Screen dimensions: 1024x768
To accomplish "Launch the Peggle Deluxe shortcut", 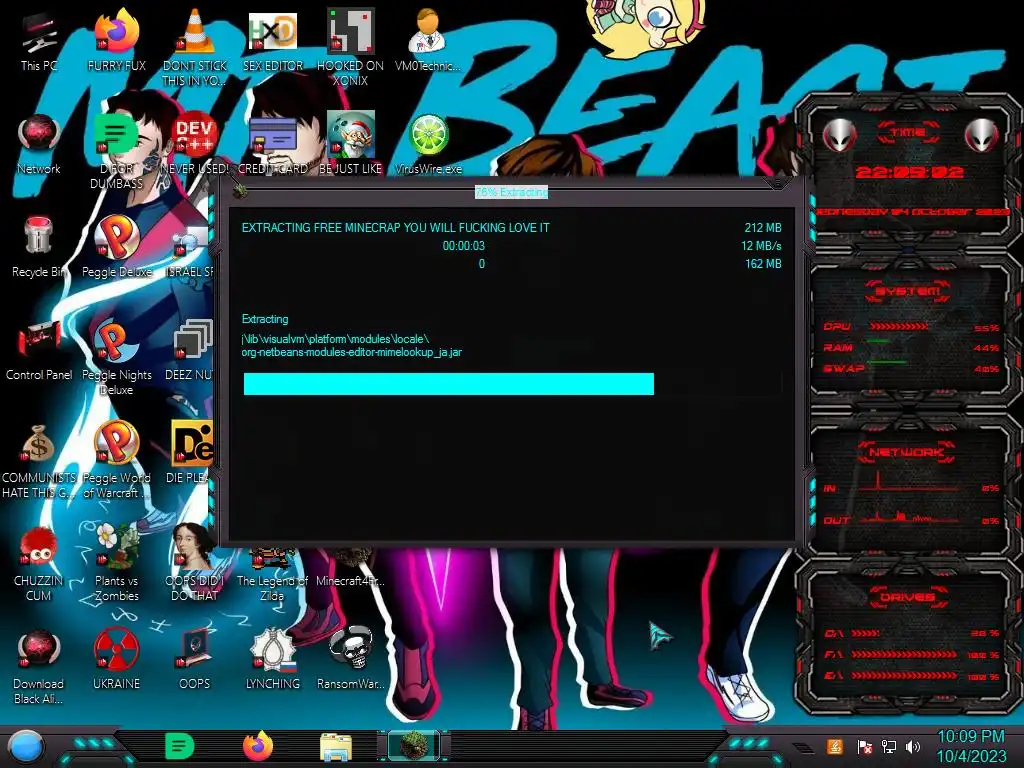I will 116,238.
